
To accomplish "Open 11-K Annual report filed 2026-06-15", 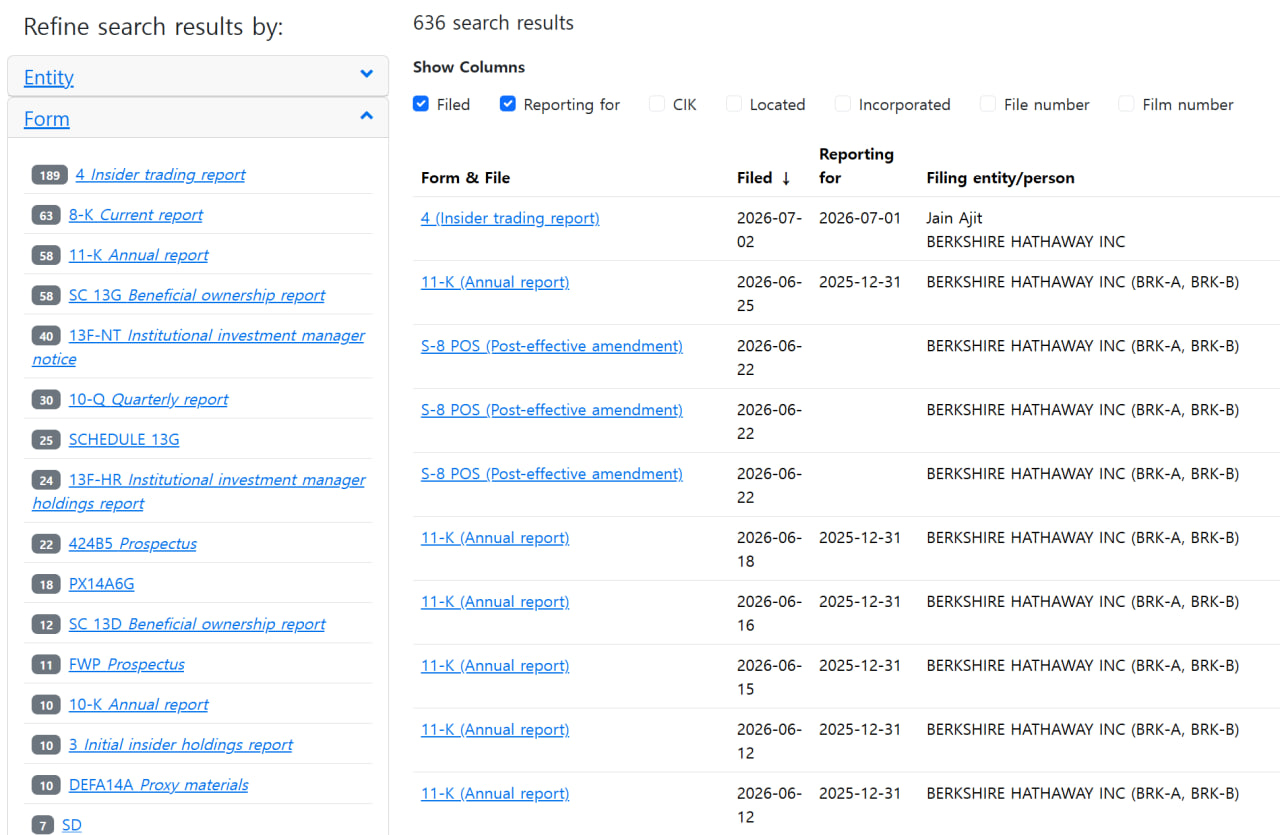I will [x=495, y=666].
